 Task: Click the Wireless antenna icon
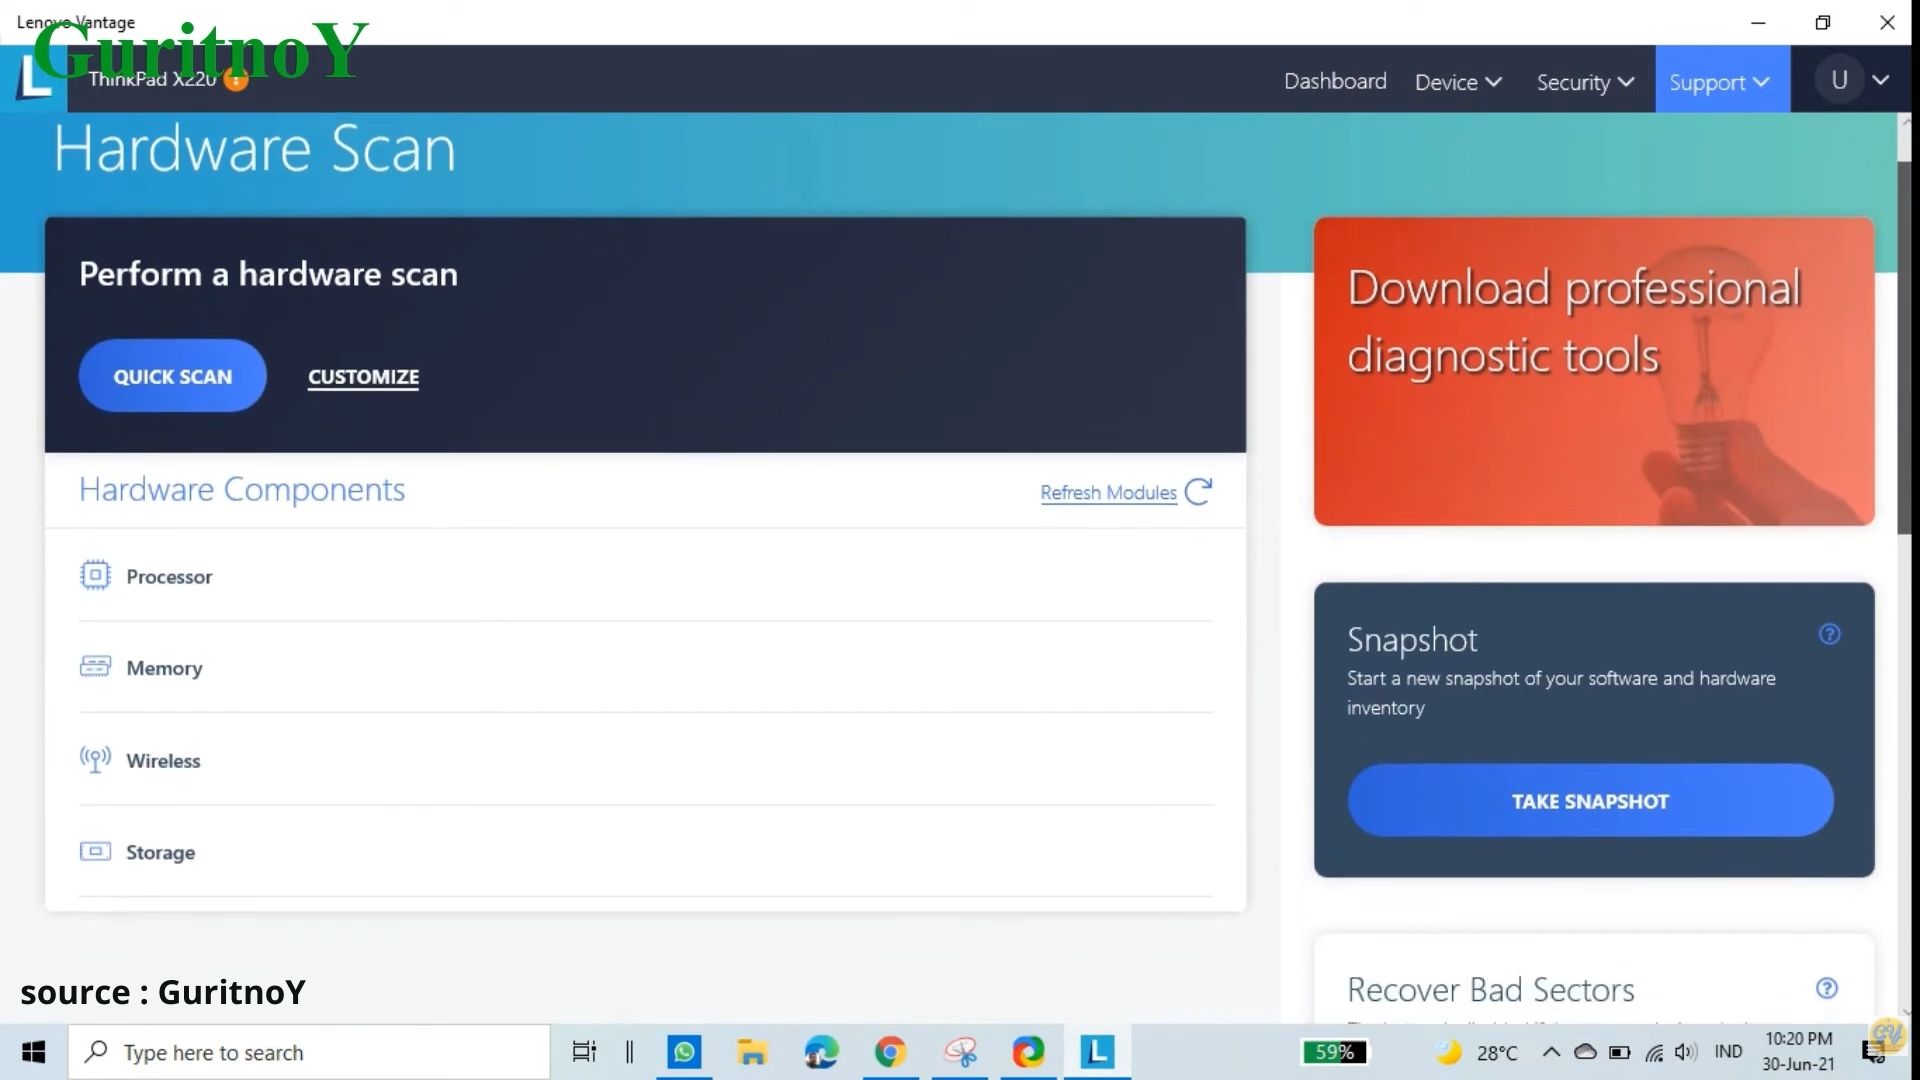95,759
